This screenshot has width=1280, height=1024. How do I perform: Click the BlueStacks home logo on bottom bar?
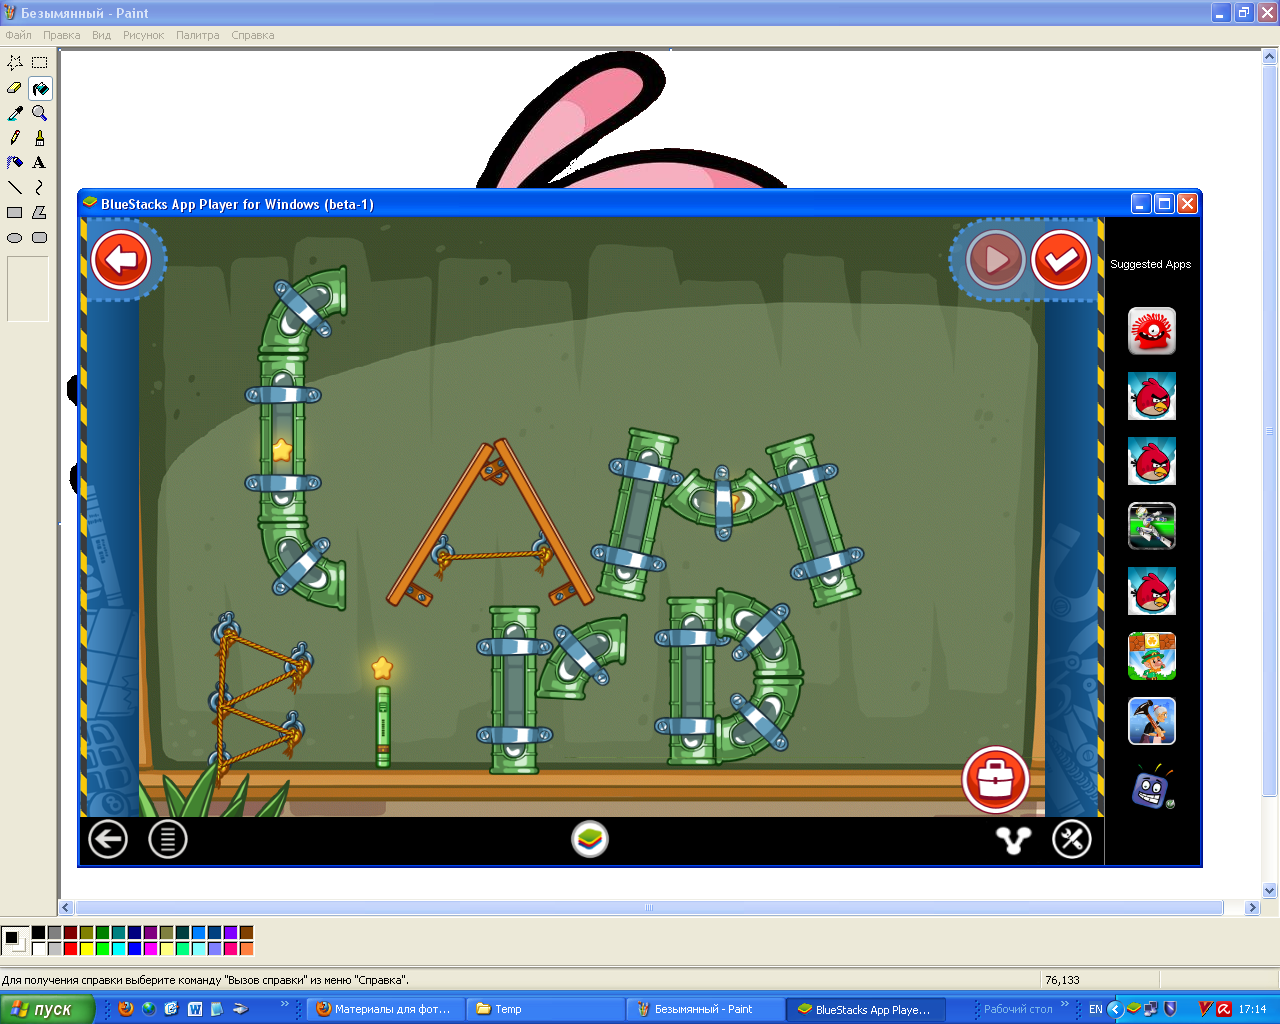click(x=590, y=839)
